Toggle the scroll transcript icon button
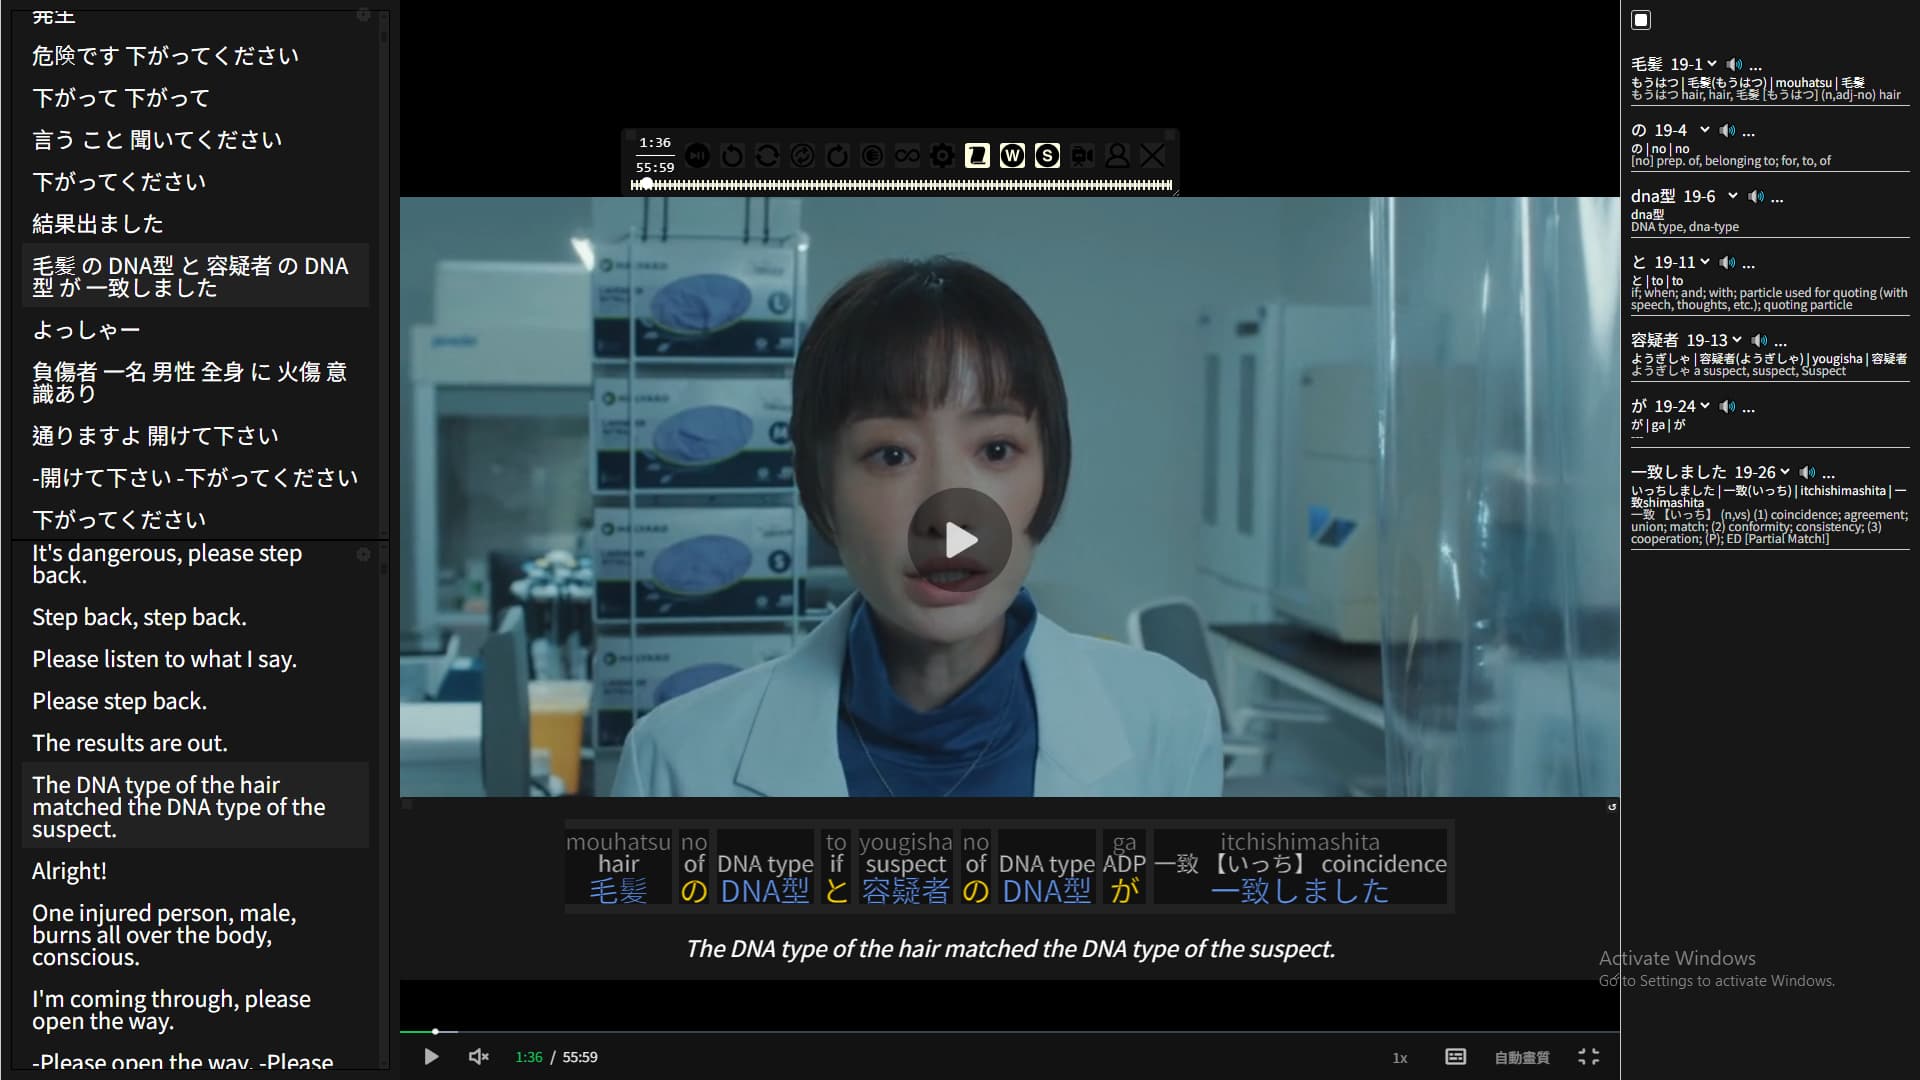 977,156
